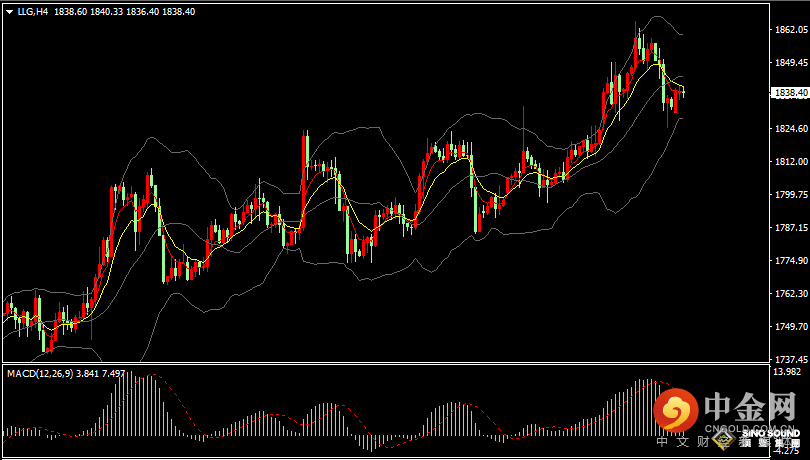Click the most recent candlestick at right edge
This screenshot has height=460, width=810.
coord(682,94)
